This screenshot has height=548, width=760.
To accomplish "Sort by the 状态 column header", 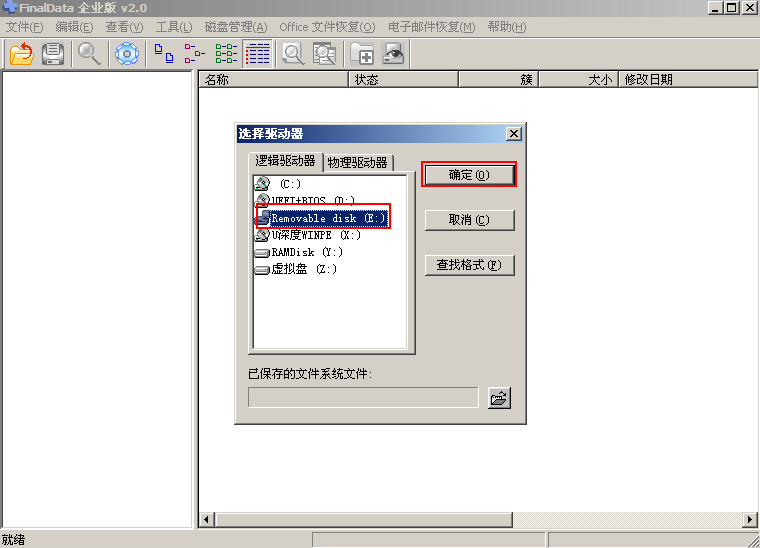I will click(x=403, y=79).
